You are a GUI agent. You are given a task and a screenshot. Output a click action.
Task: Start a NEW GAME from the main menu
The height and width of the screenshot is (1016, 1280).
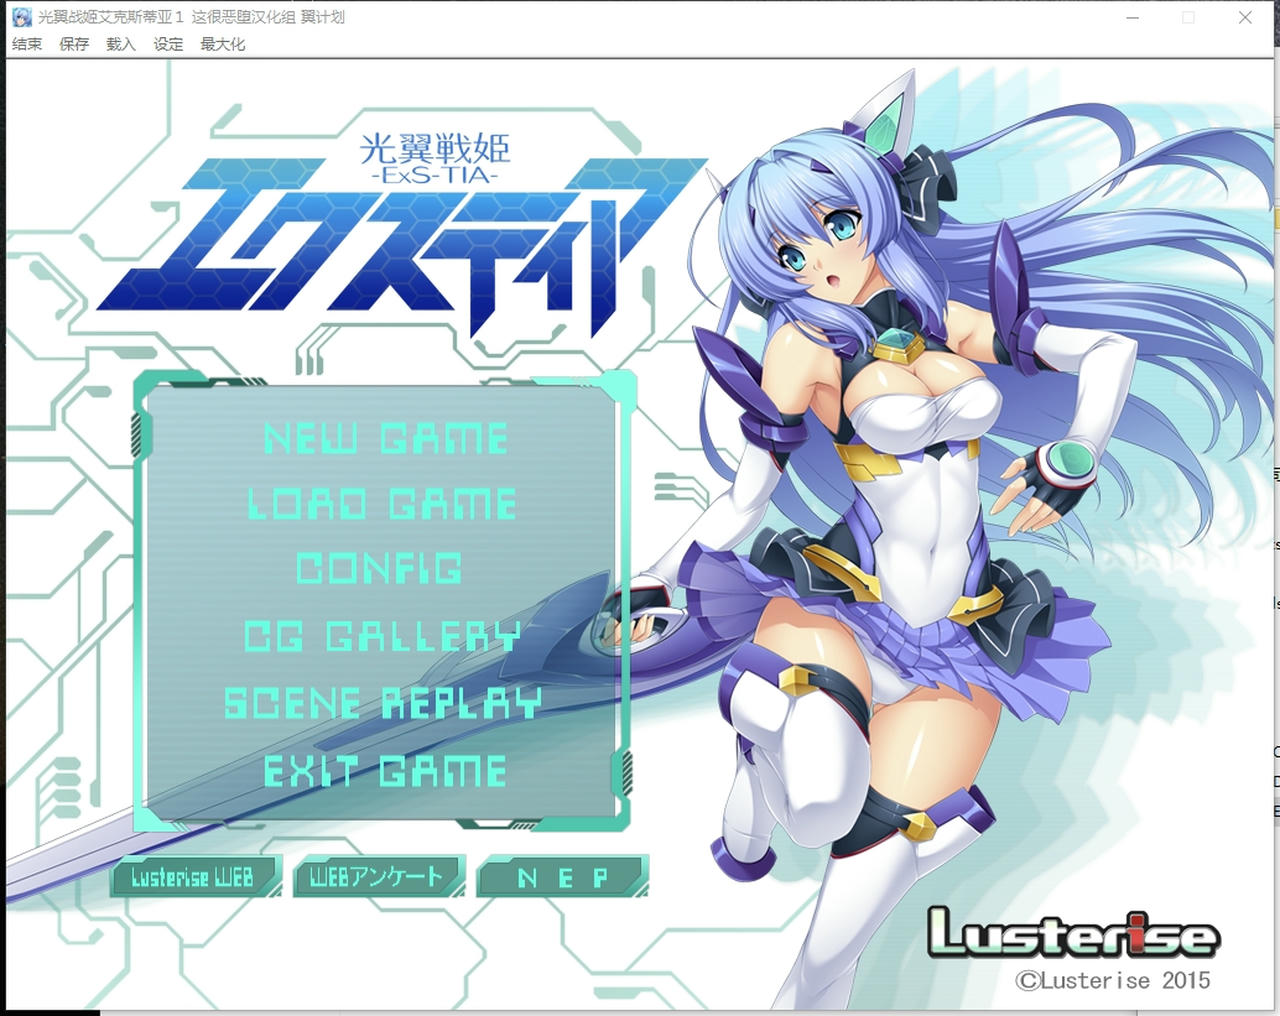(388, 438)
